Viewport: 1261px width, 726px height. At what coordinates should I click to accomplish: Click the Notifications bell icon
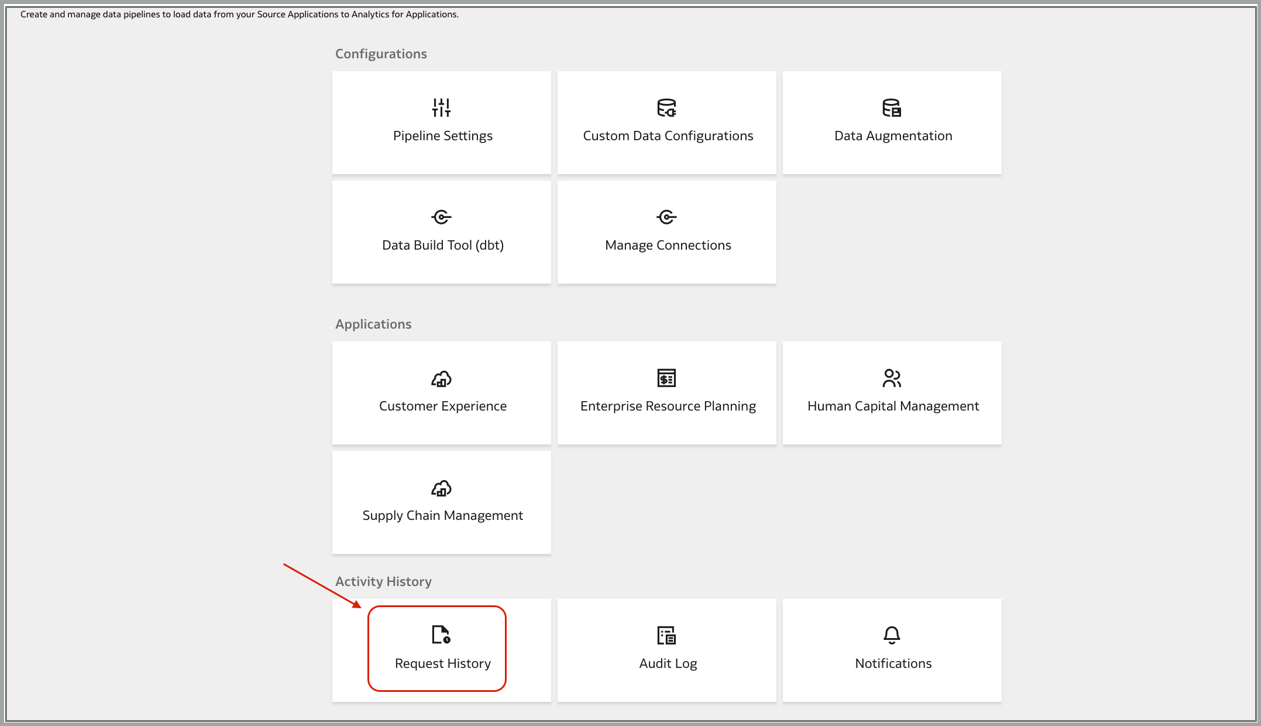pos(891,635)
